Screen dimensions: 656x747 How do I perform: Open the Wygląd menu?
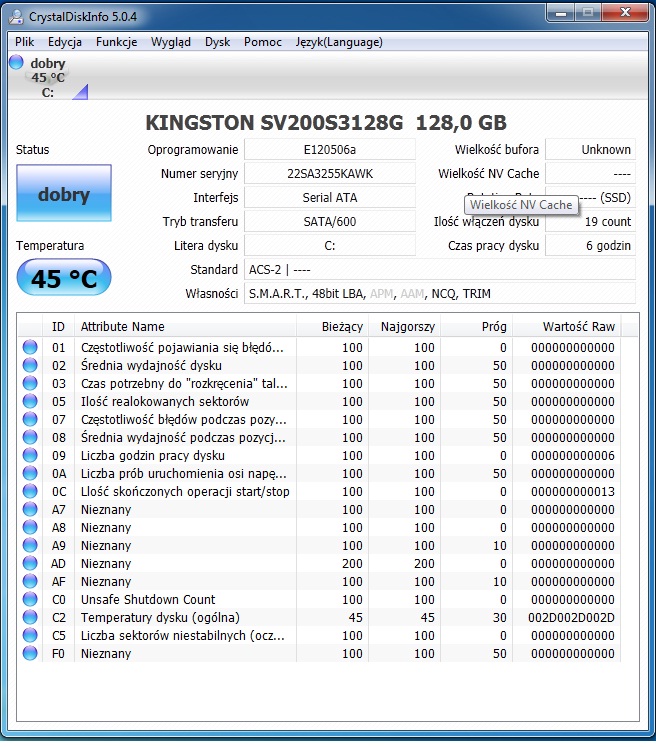(171, 42)
